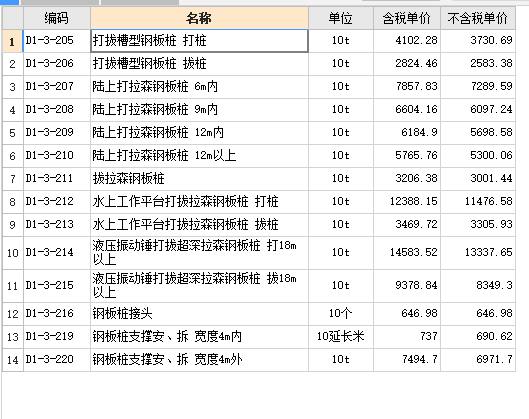Click name 陆上打拉森钢板桩 12m以上
Screen dimensions: 529x419
[x=199, y=156]
